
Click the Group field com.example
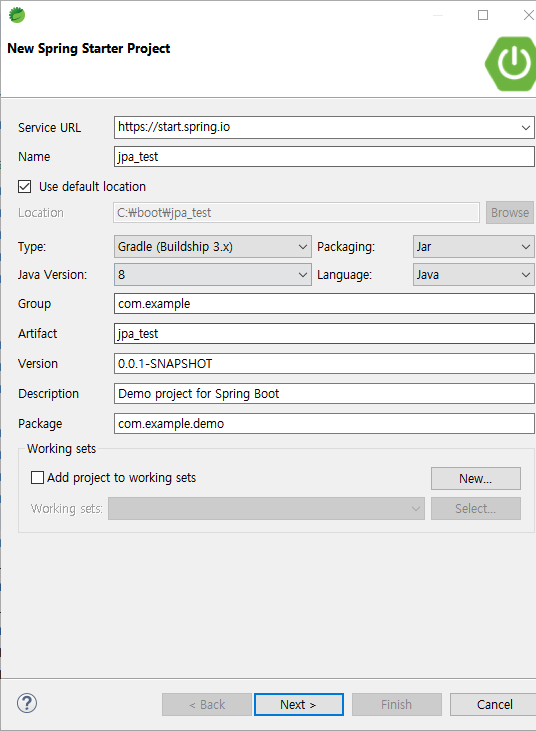[324, 303]
